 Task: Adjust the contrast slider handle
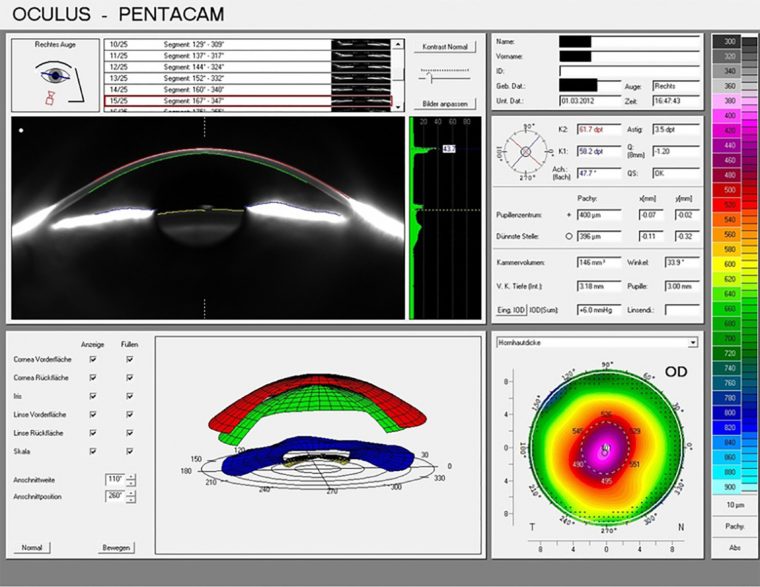pos(431,78)
